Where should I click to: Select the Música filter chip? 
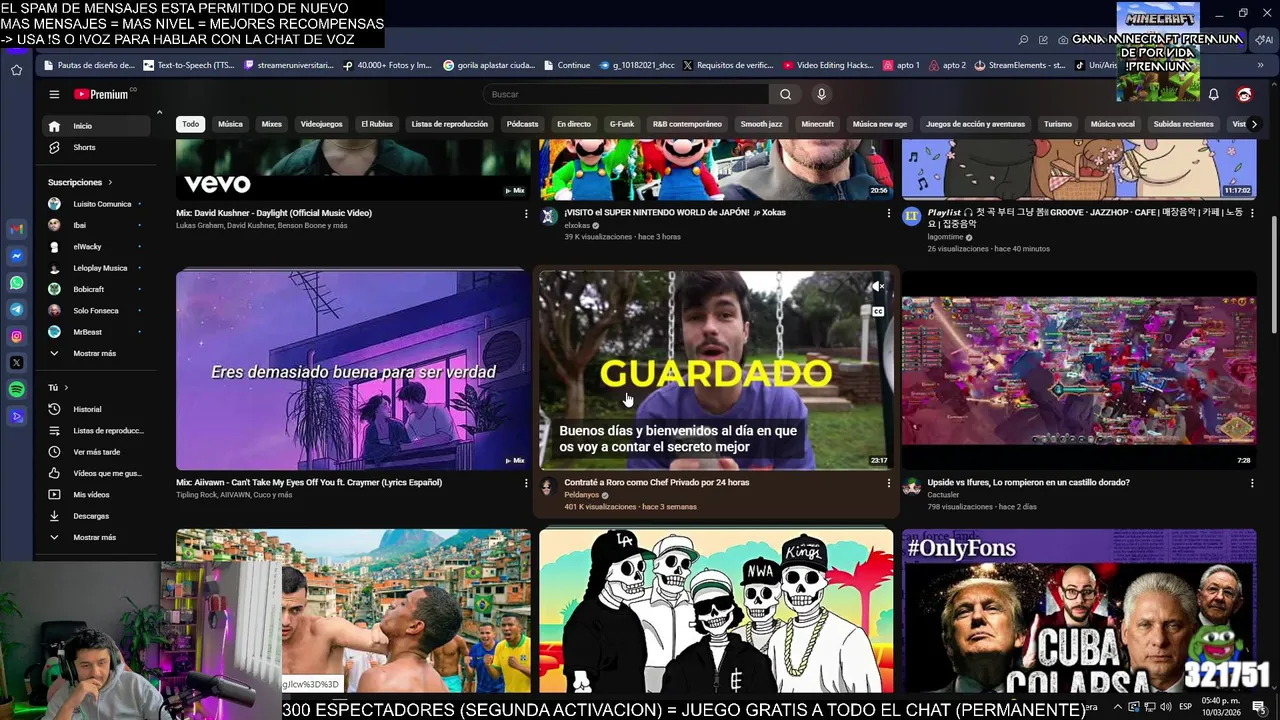point(231,124)
